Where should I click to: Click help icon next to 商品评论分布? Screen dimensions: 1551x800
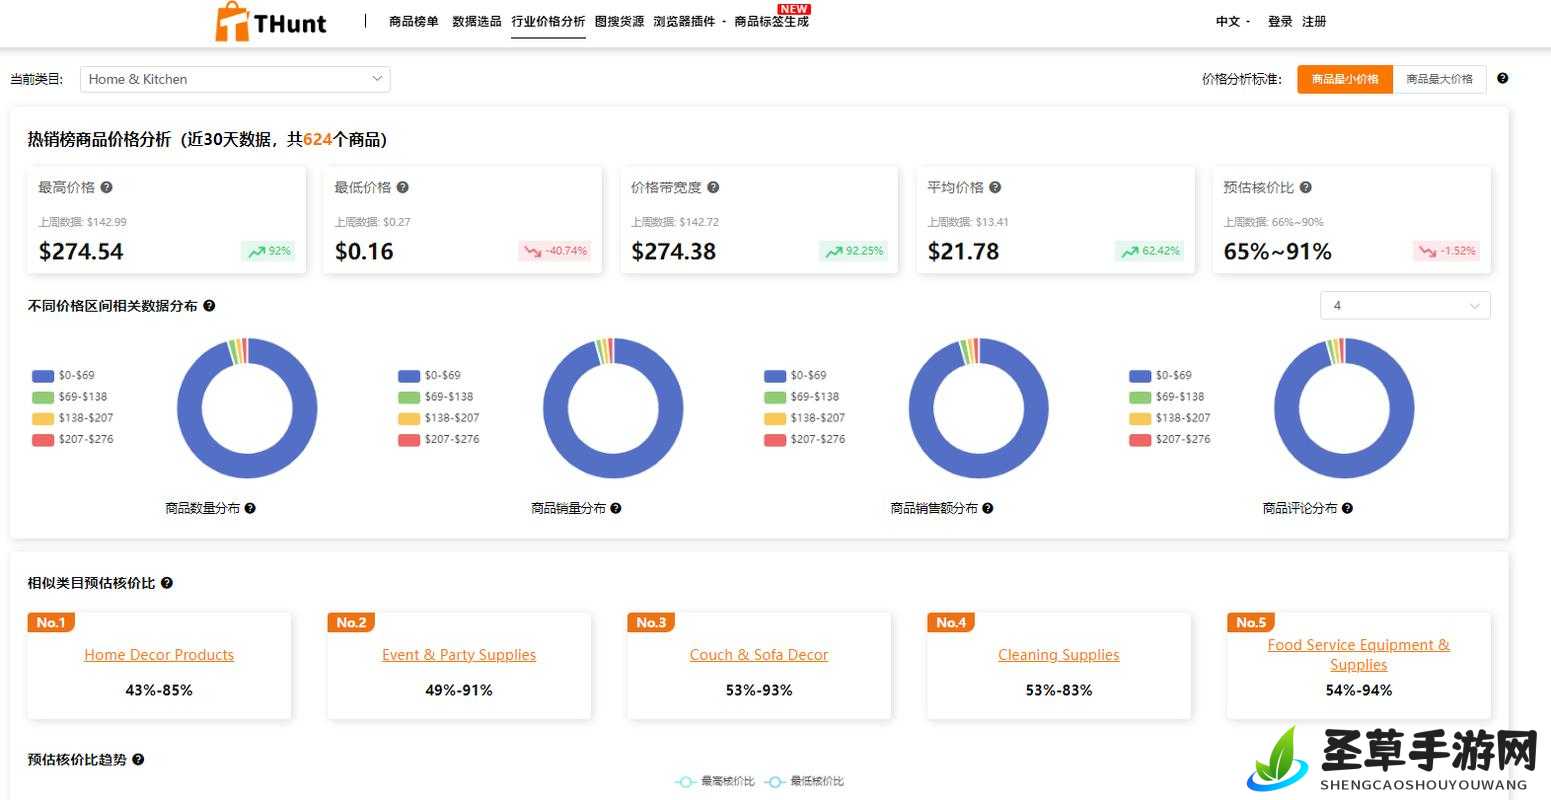pos(1347,508)
